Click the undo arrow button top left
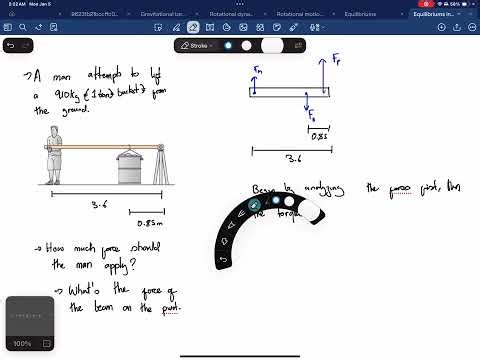480x360 pixels. pos(11,46)
